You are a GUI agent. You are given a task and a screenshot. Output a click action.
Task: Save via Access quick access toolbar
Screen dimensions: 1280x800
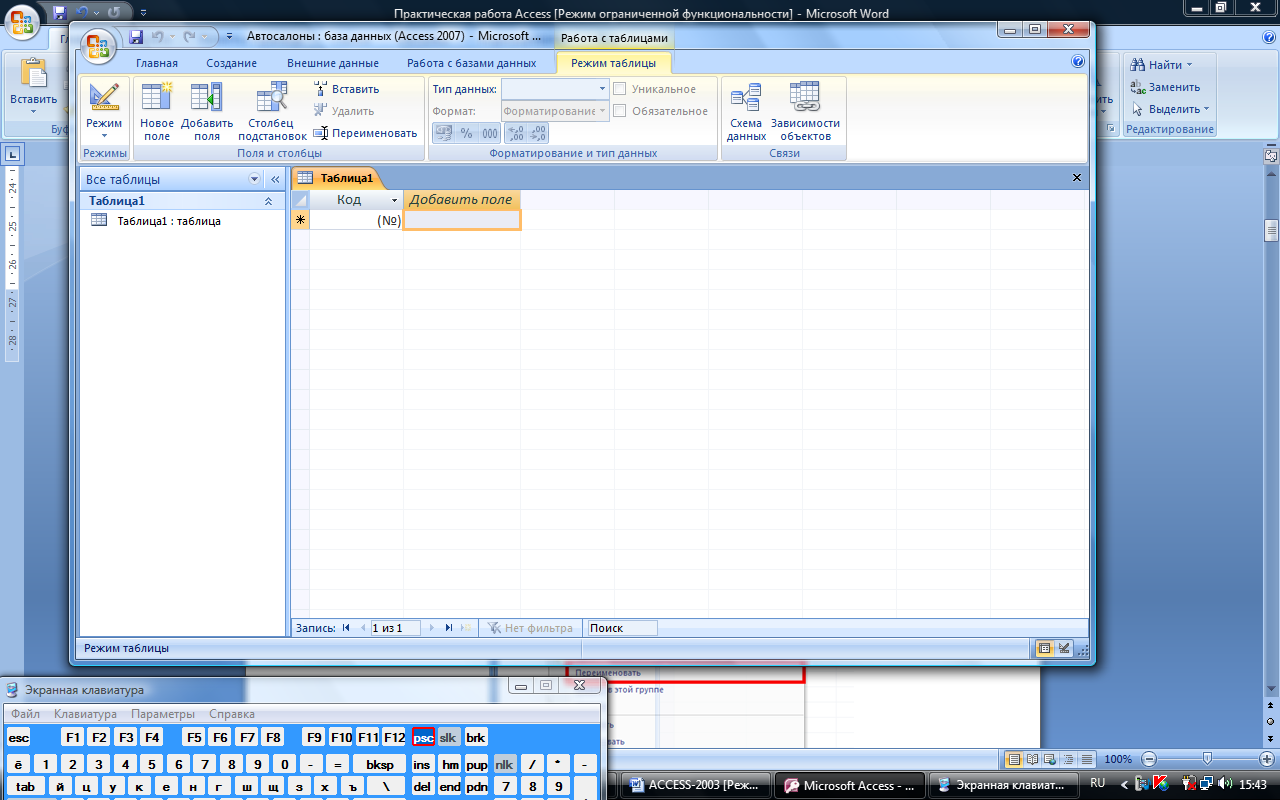point(136,37)
